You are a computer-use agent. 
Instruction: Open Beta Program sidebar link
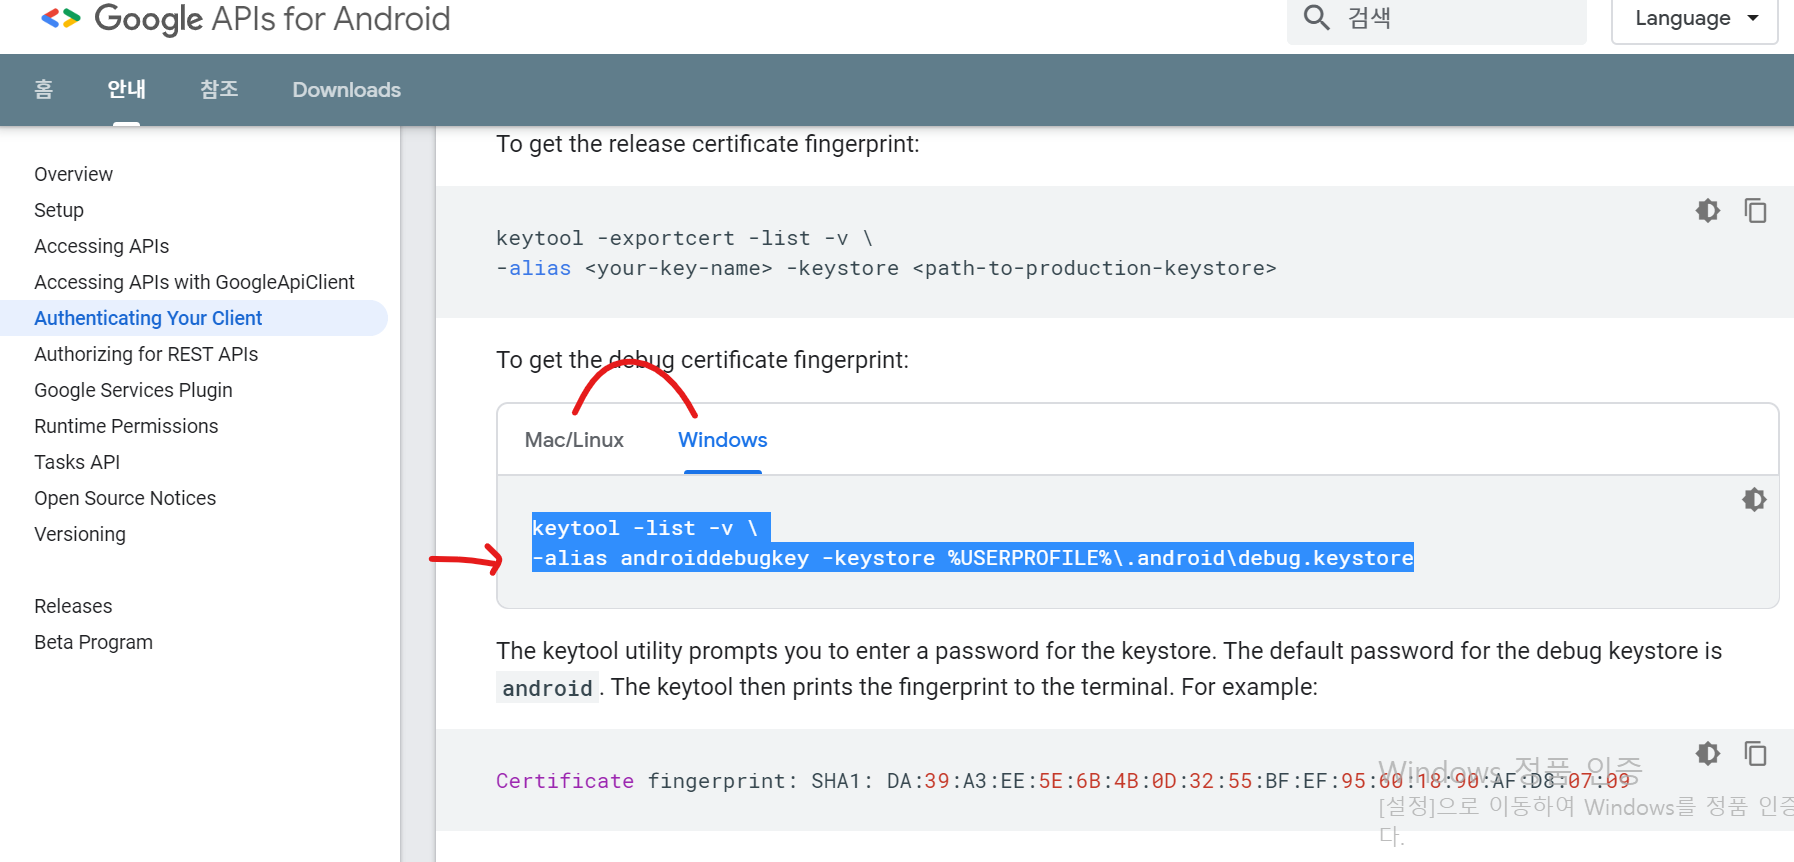pyautogui.click(x=94, y=642)
